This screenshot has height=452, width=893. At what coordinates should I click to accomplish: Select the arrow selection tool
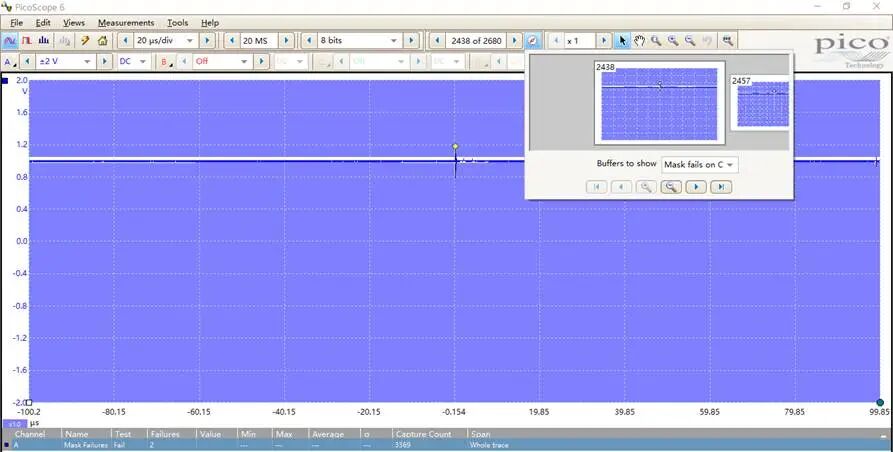click(622, 40)
